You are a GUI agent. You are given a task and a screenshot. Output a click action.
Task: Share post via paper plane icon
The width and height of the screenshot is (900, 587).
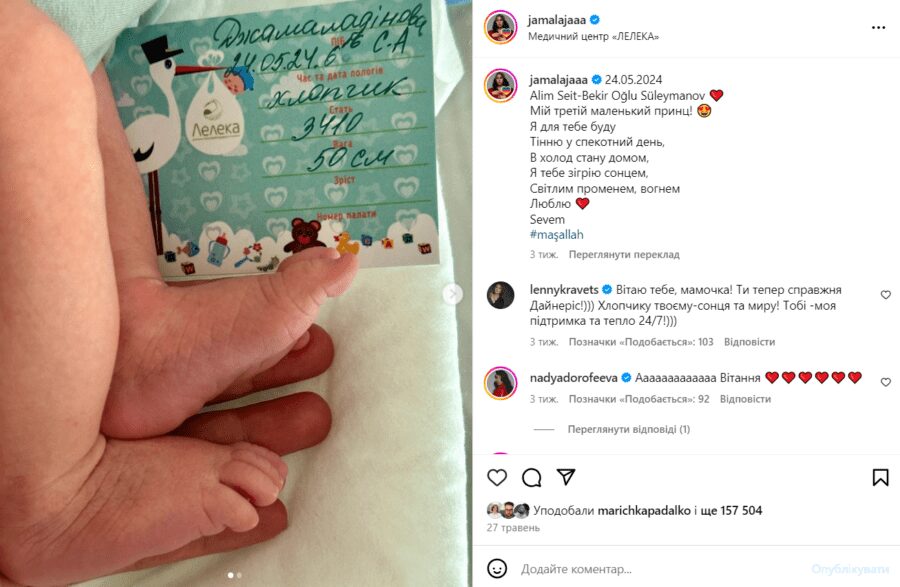(x=566, y=477)
